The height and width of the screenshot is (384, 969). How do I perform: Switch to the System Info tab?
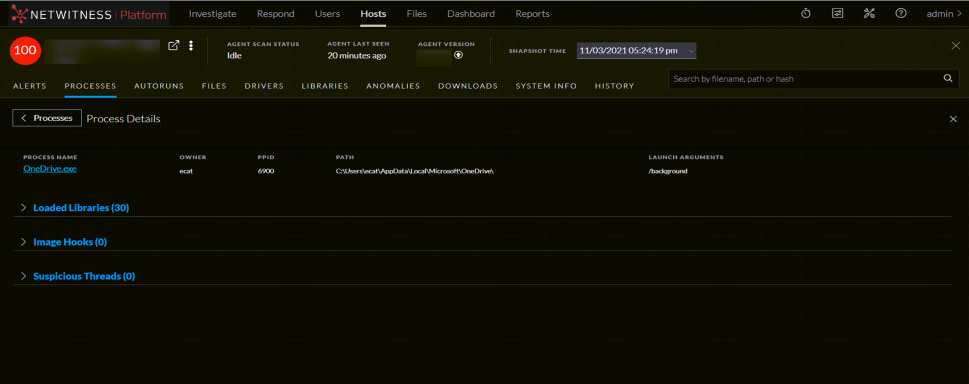[546, 86]
